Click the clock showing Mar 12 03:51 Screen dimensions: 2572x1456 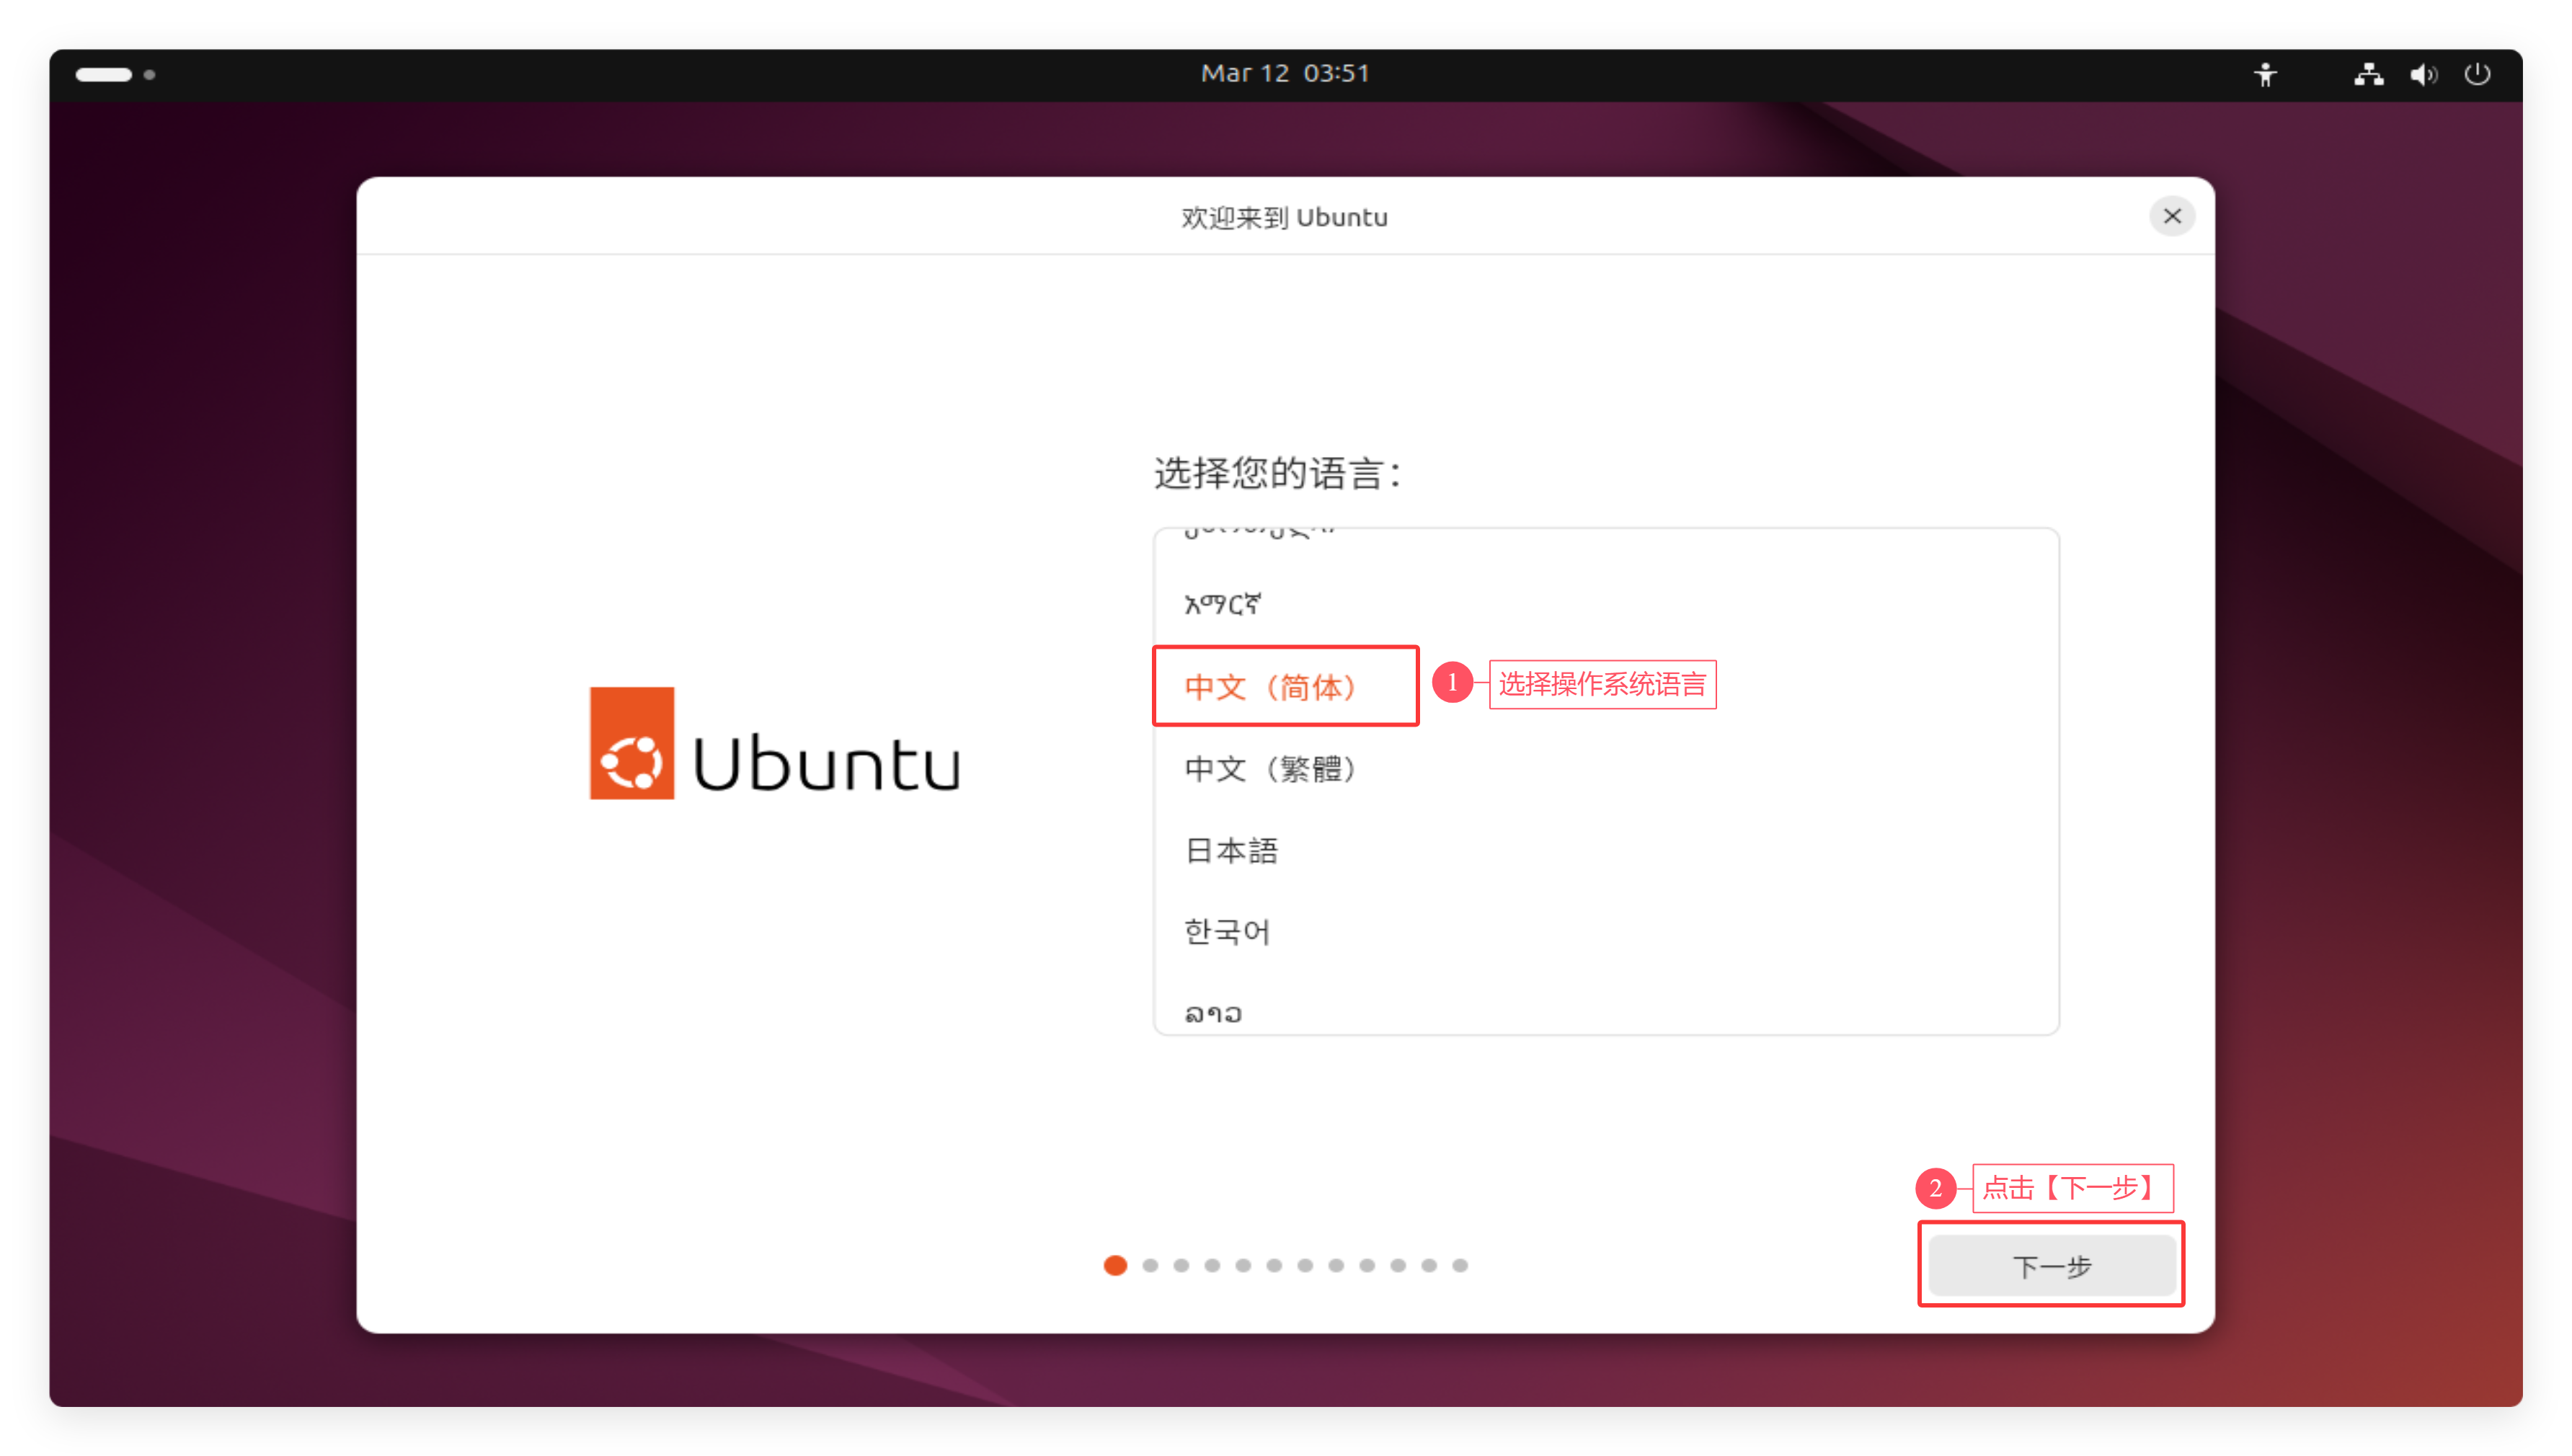pyautogui.click(x=1285, y=74)
